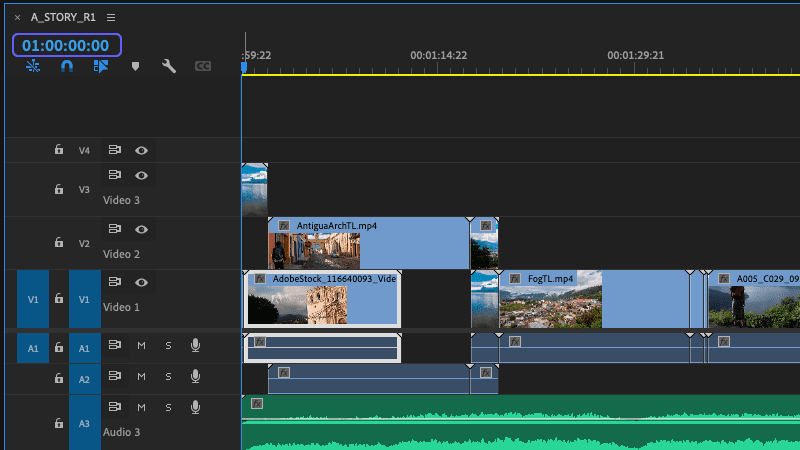800x450 pixels.
Task: Click fx badge on AntiguaArchTL.mp4 clip
Action: [284, 226]
